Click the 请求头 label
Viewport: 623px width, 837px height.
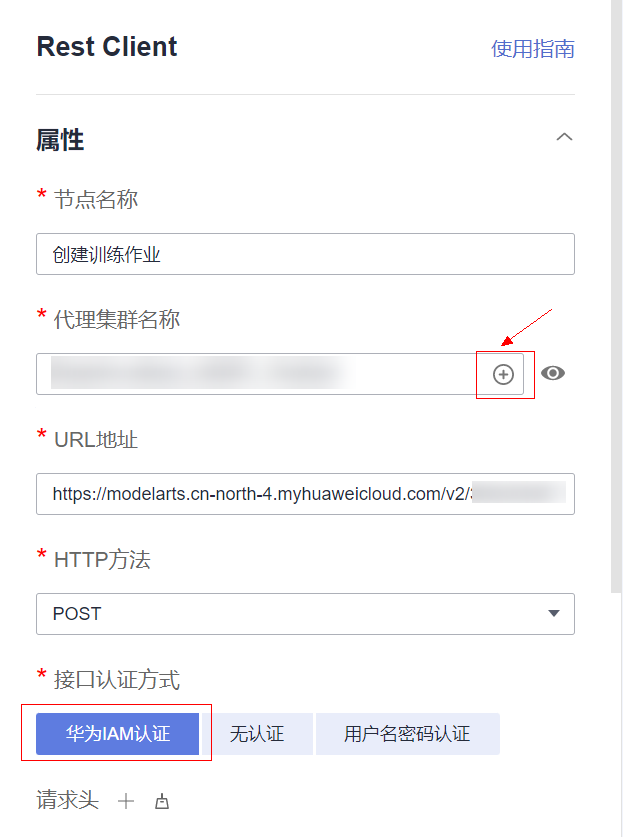pyautogui.click(x=67, y=800)
